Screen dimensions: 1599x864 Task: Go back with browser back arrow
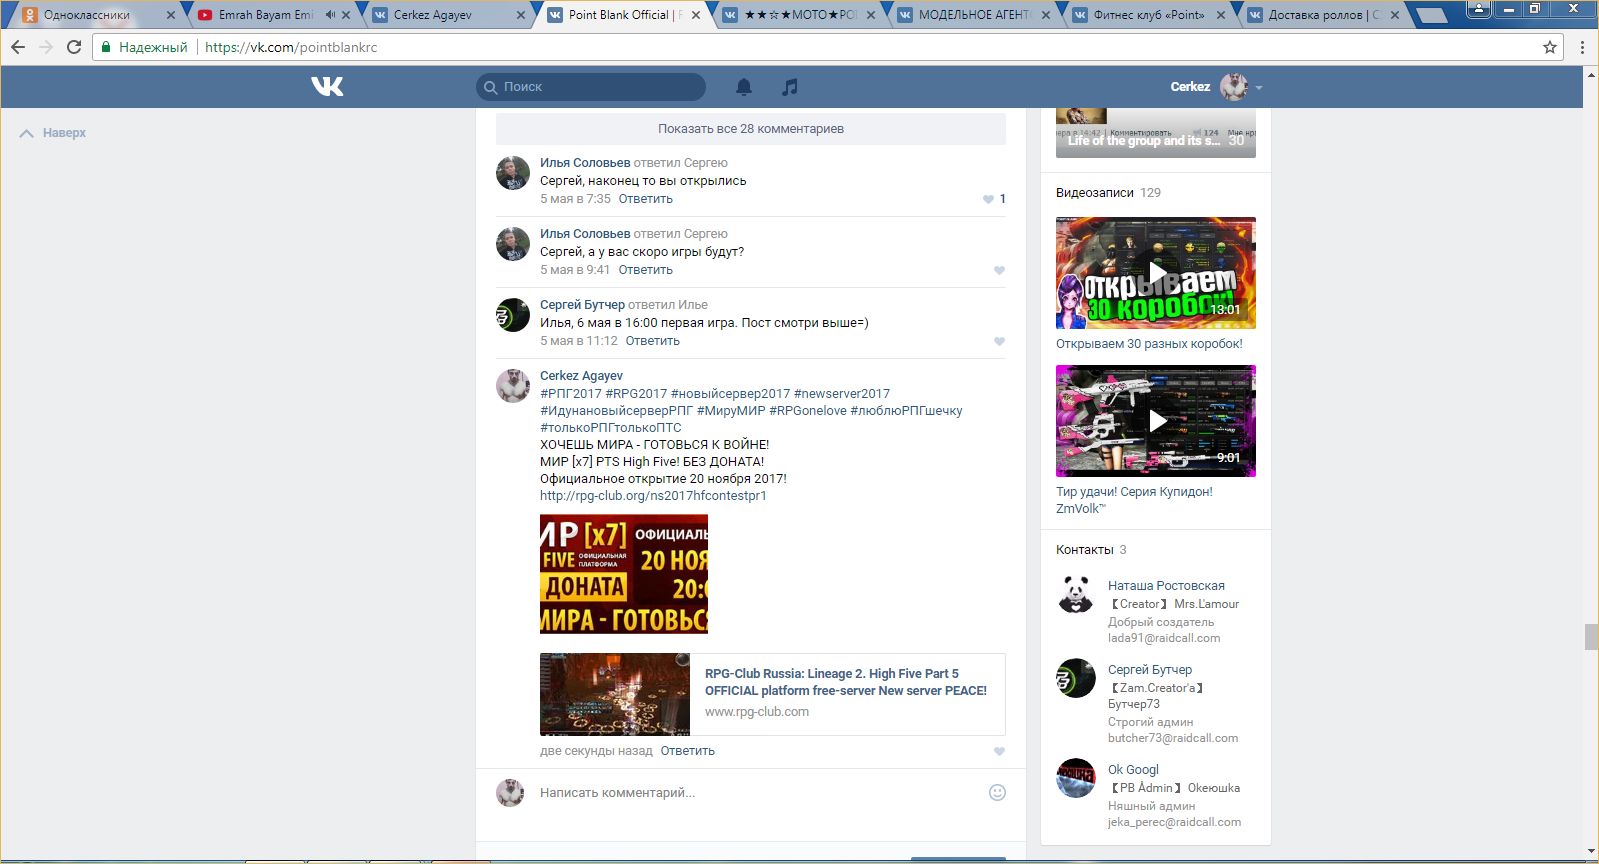(18, 47)
